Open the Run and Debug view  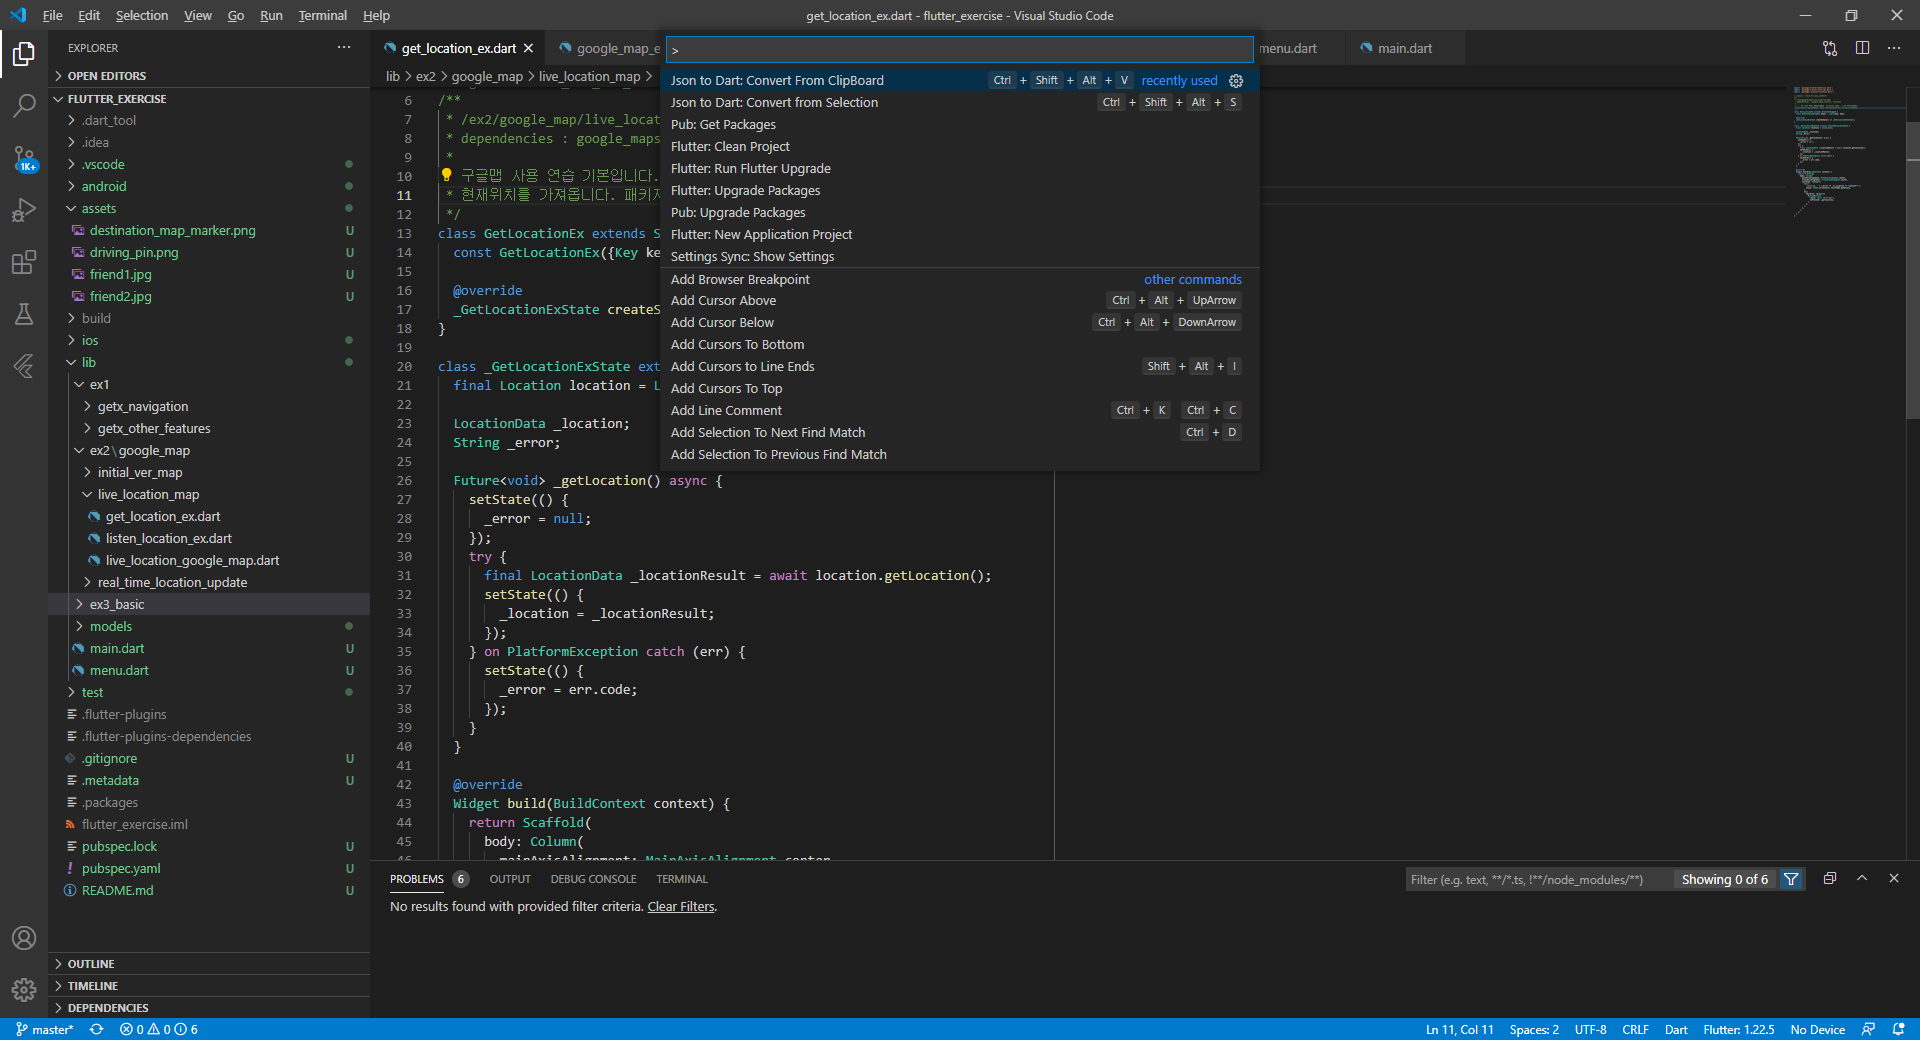pyautogui.click(x=24, y=210)
